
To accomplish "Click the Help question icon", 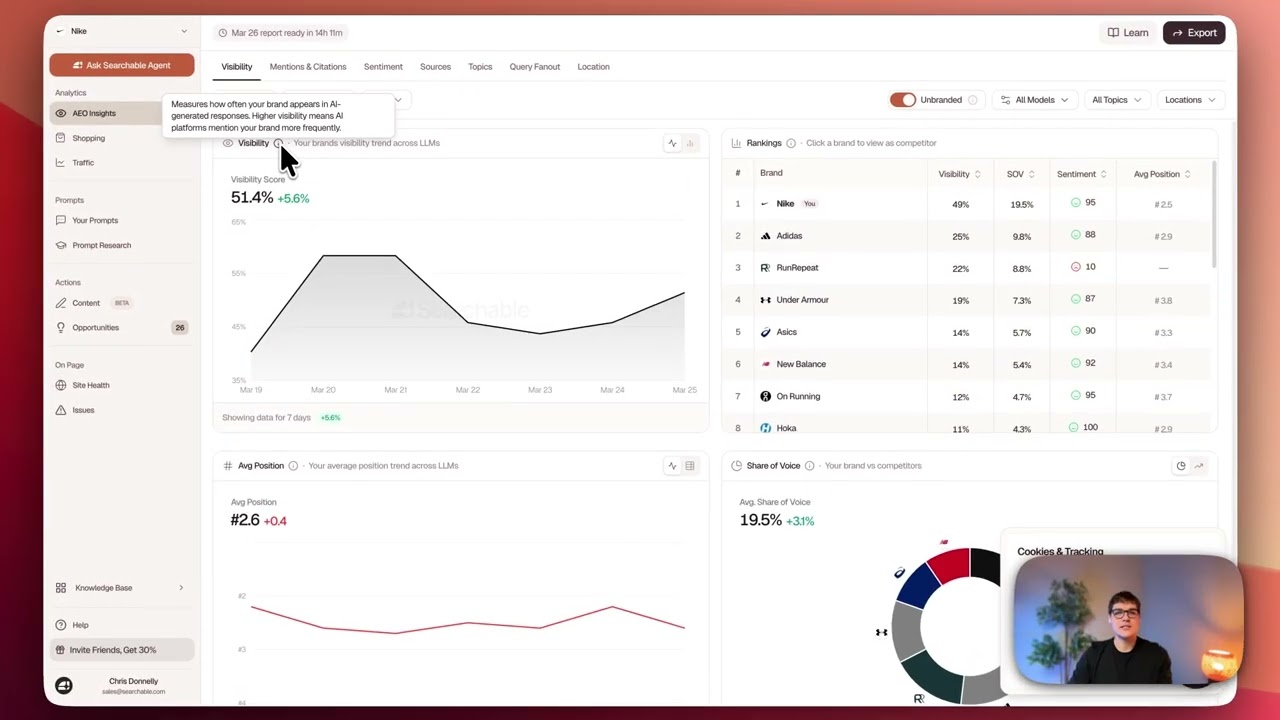I will tap(61, 625).
